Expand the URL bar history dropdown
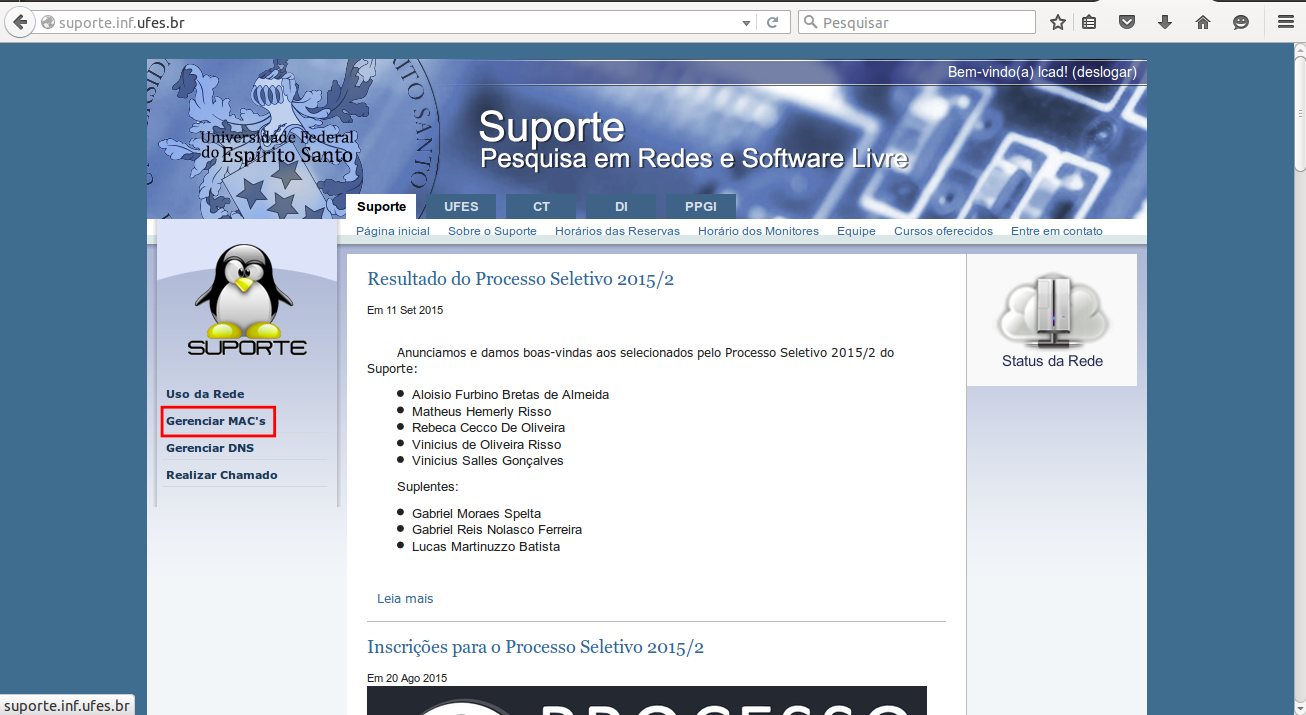This screenshot has width=1306, height=715. point(746,22)
